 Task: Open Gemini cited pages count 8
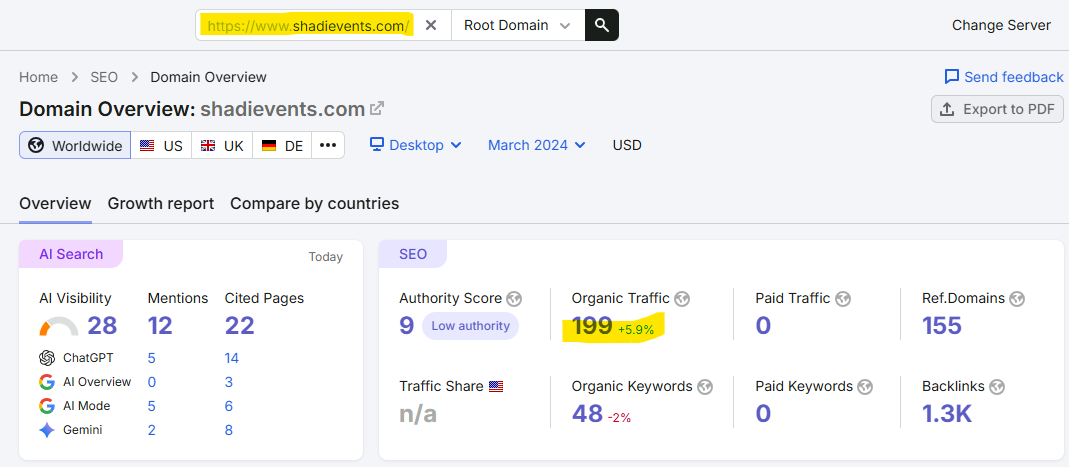pyautogui.click(x=228, y=430)
